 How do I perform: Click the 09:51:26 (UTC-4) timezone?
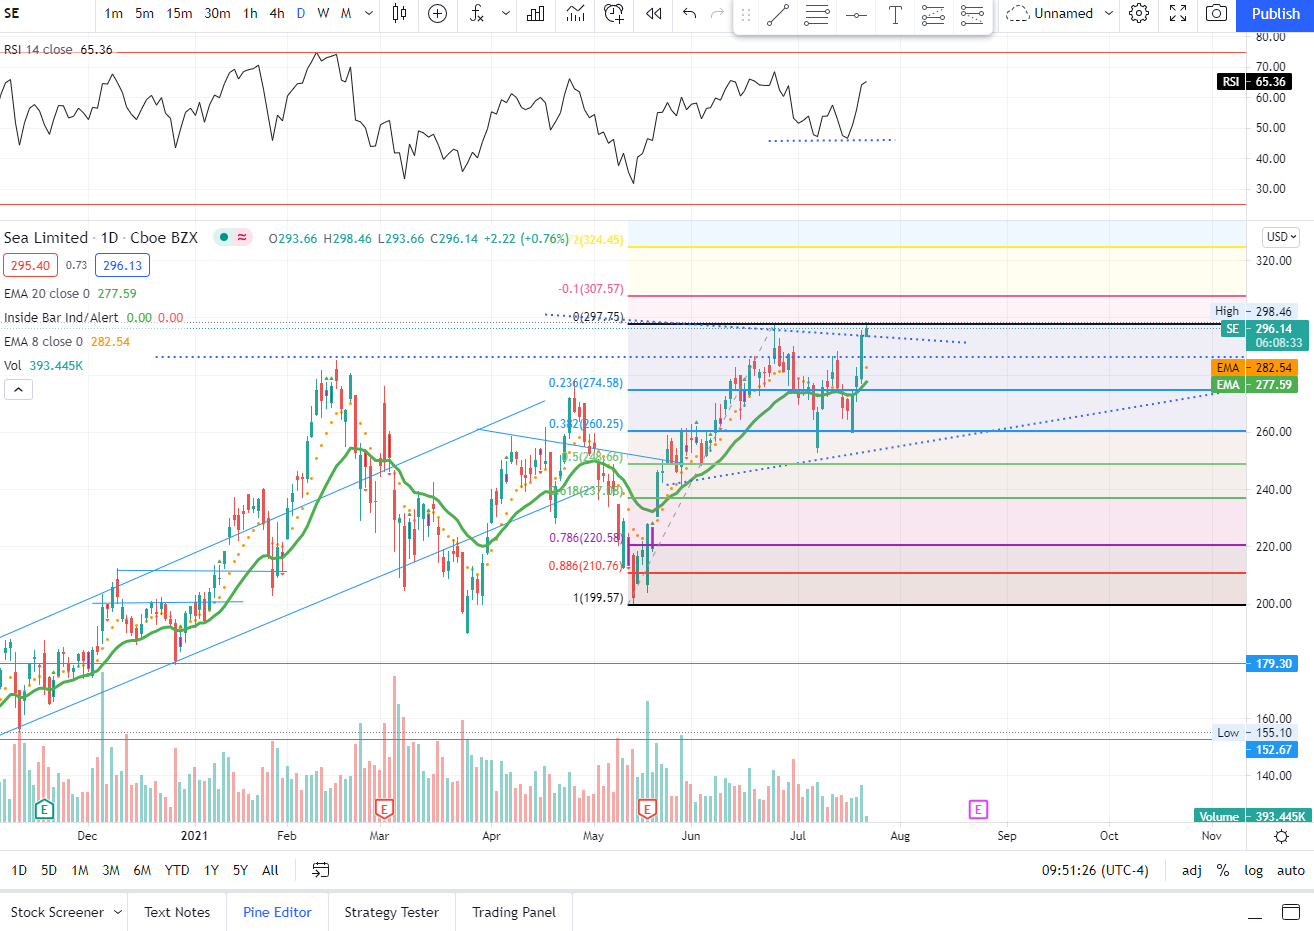(x=1095, y=870)
